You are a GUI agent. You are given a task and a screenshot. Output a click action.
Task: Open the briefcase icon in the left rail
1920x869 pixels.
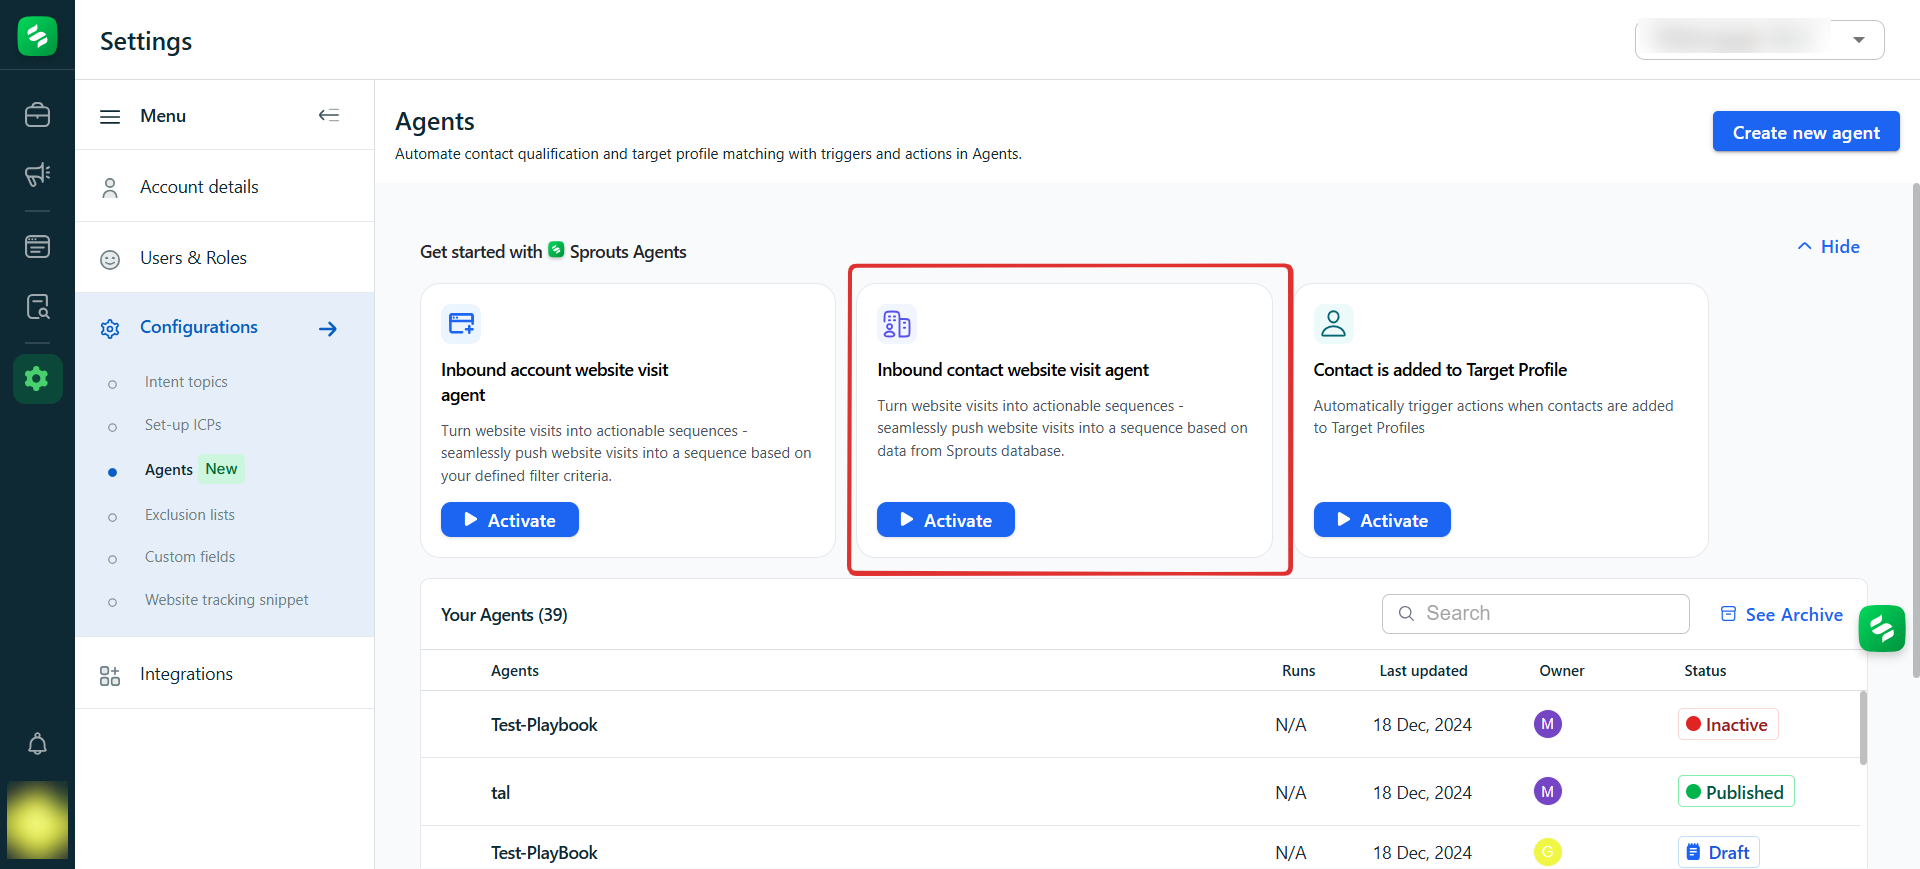[x=37, y=115]
